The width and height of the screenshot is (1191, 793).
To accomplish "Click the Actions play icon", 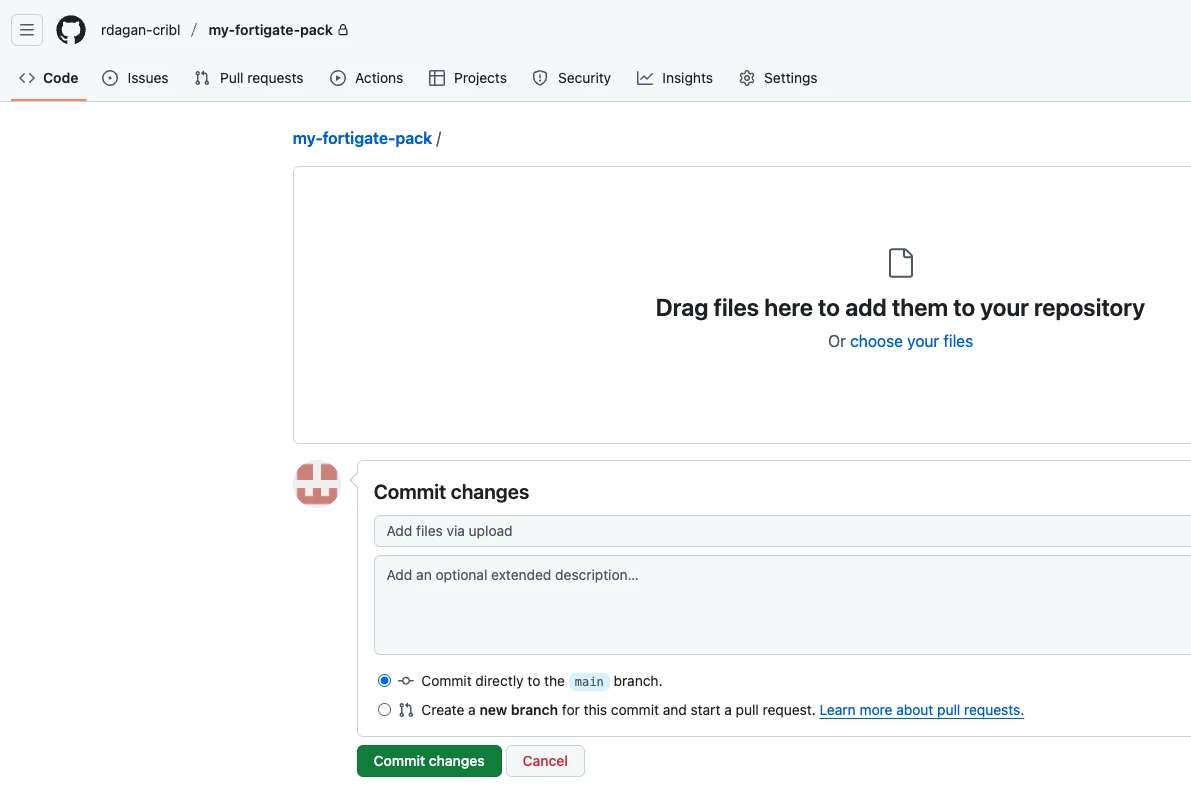I will click(x=338, y=78).
